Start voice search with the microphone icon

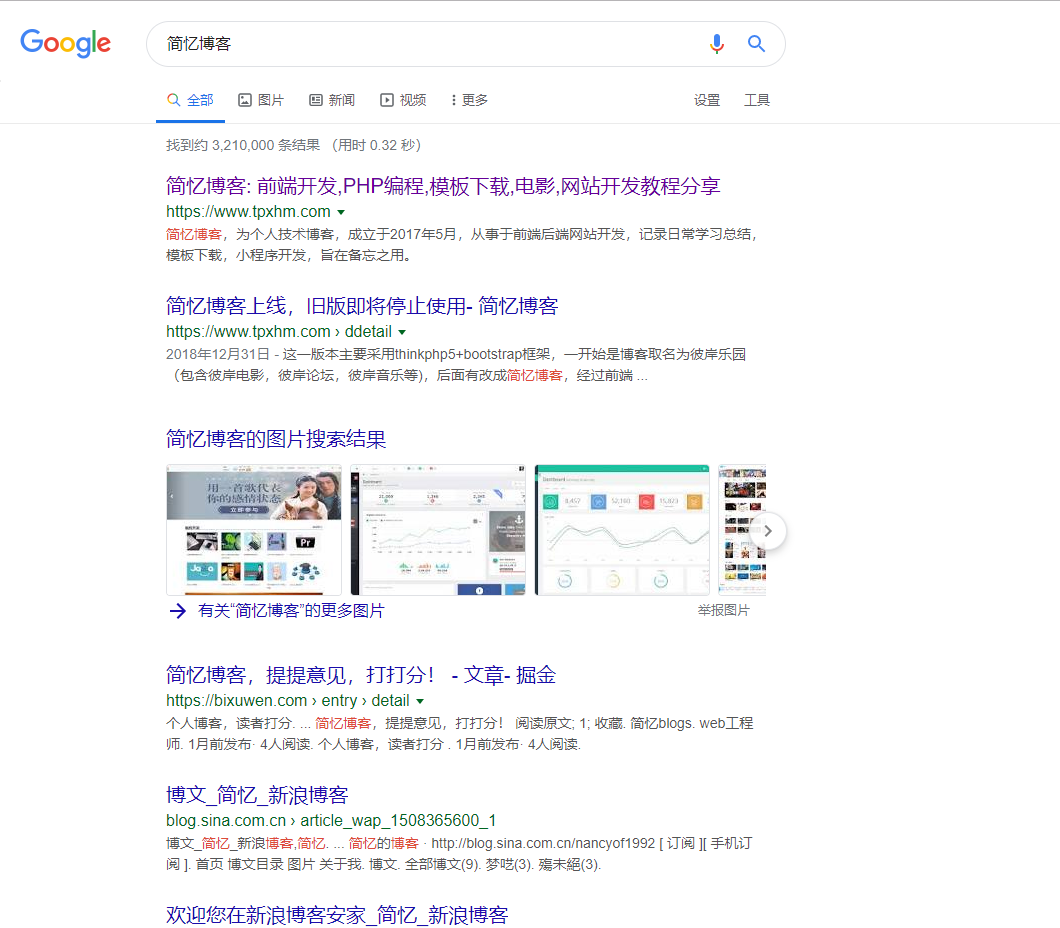pyautogui.click(x=717, y=44)
